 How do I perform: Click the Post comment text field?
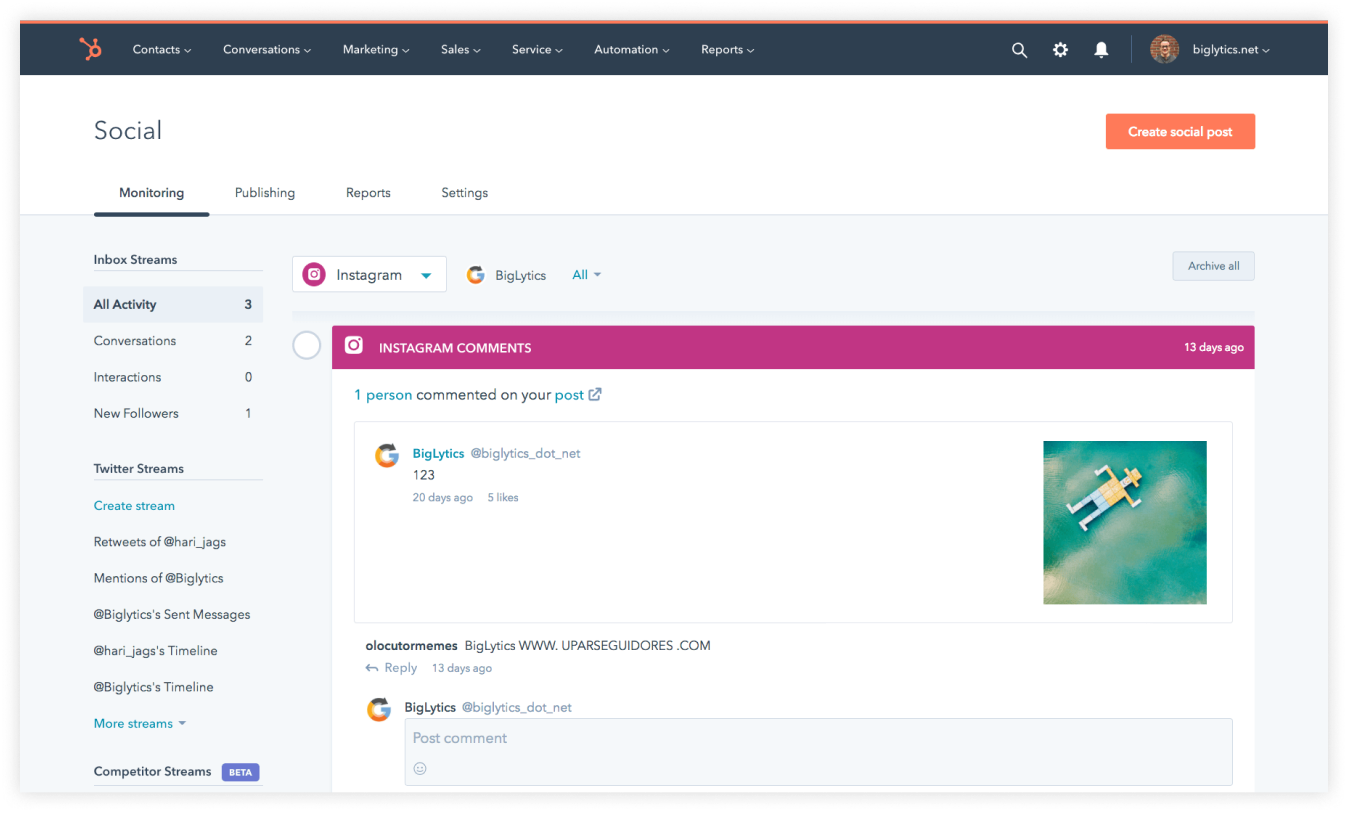[x=817, y=739]
